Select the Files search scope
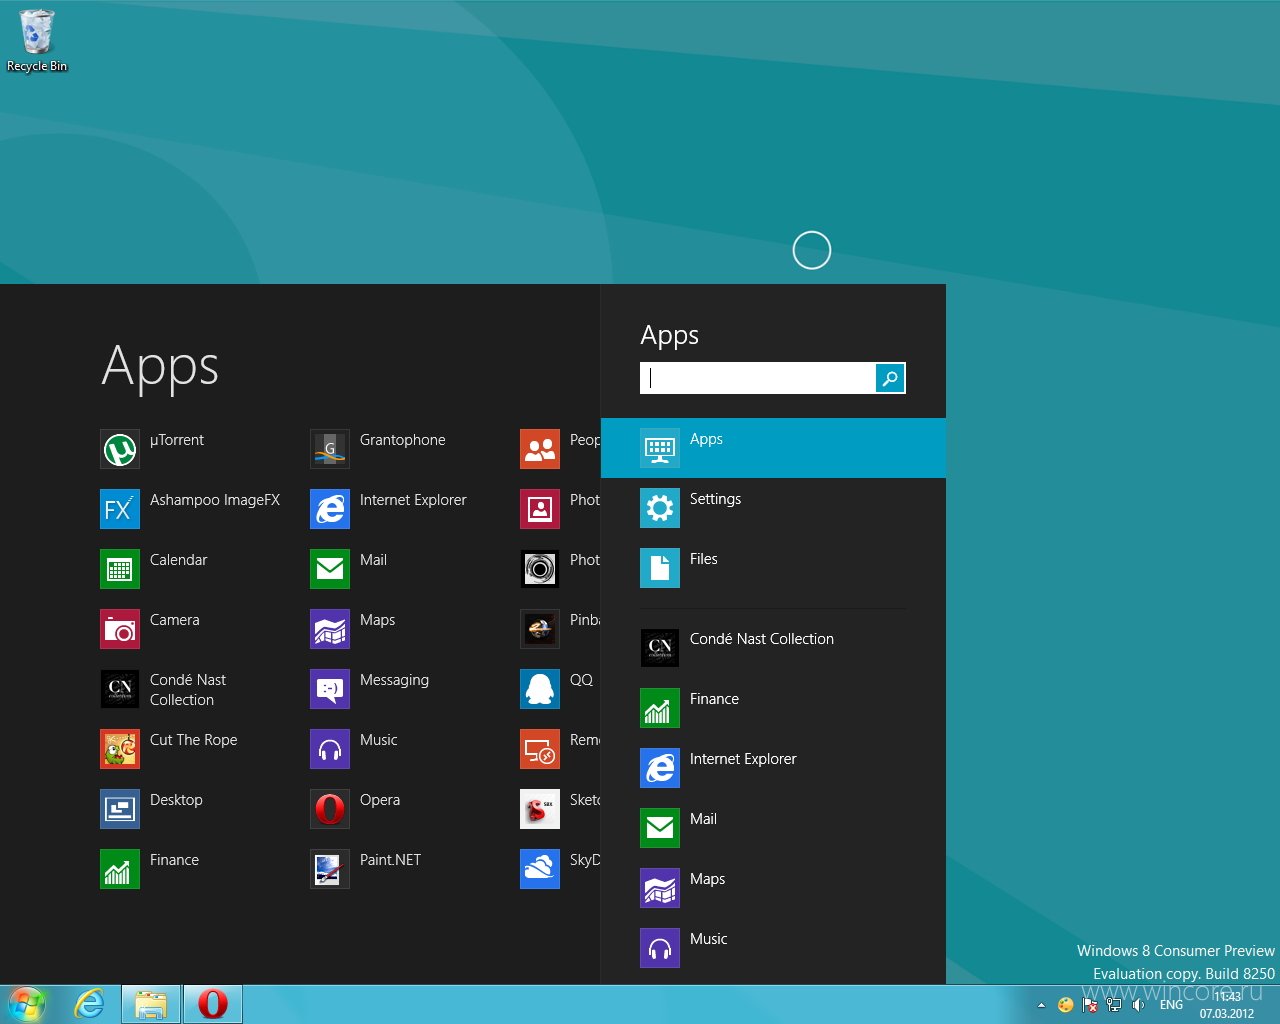This screenshot has width=1280, height=1024. 773,568
